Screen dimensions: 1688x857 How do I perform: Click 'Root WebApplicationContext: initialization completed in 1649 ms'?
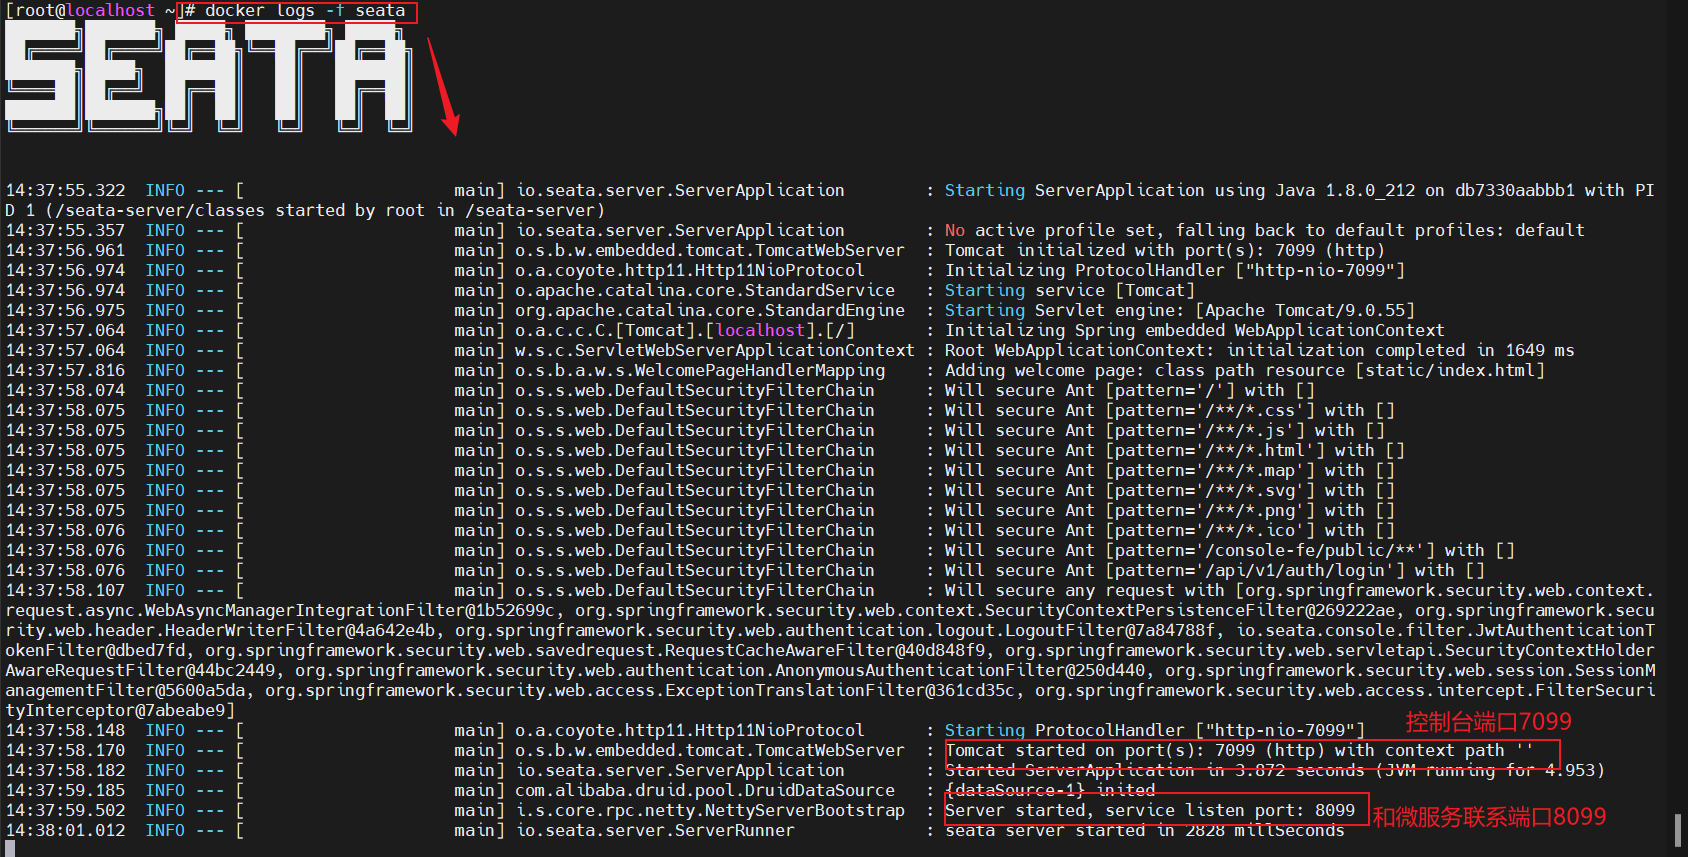1260,350
